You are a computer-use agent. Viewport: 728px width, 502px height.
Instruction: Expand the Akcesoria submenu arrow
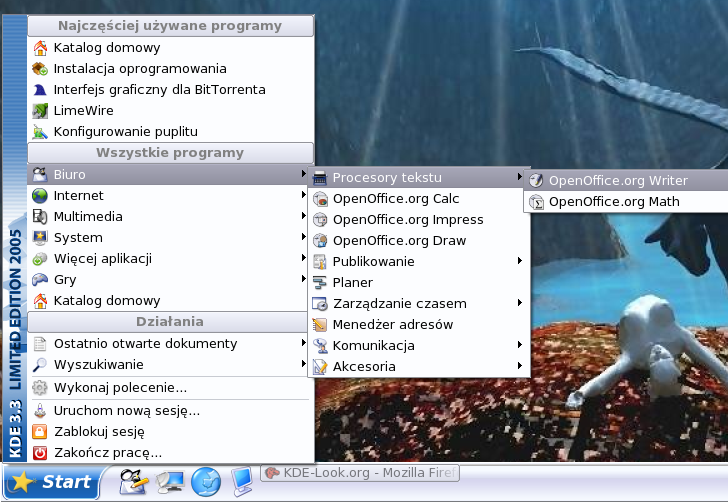click(520, 366)
